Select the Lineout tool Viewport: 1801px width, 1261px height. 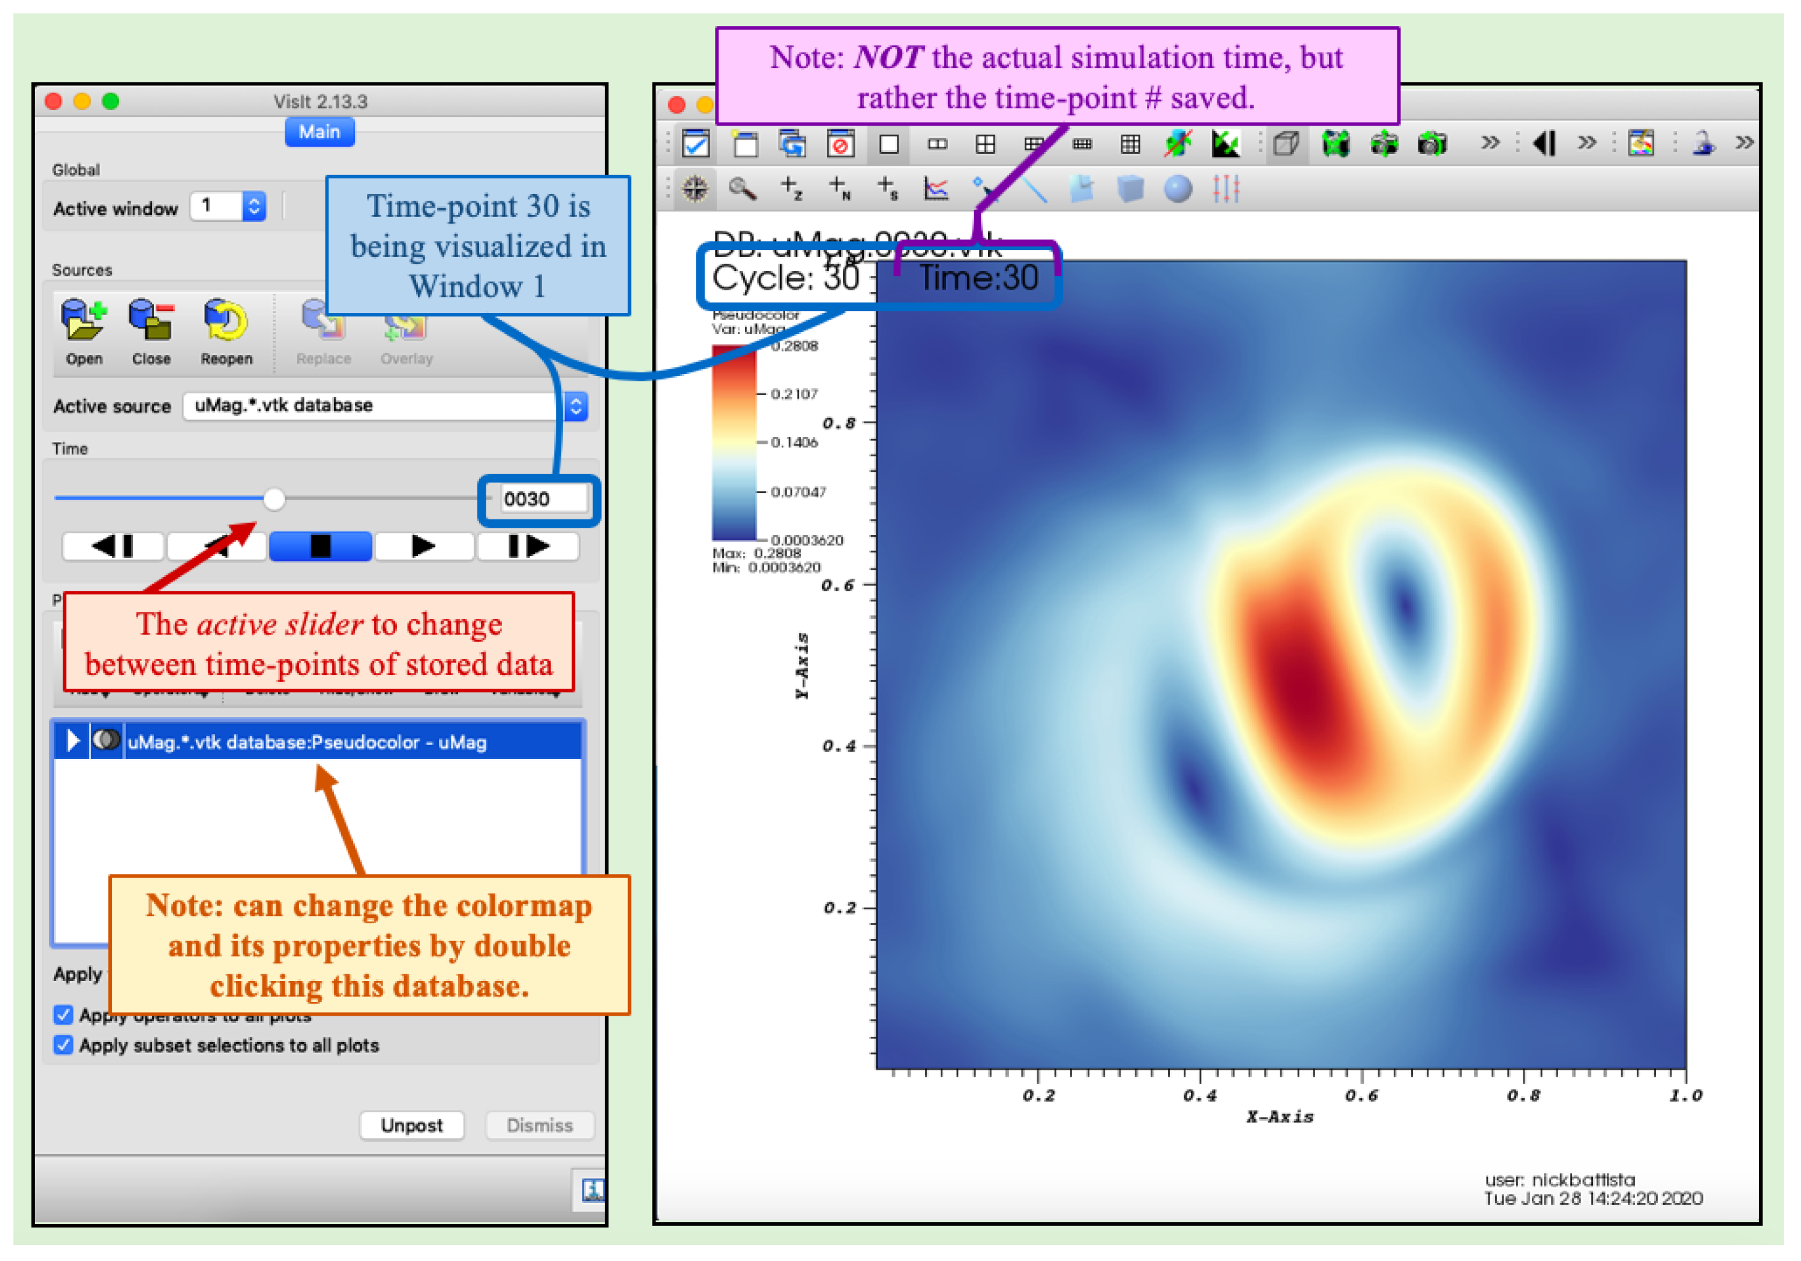(x=936, y=188)
